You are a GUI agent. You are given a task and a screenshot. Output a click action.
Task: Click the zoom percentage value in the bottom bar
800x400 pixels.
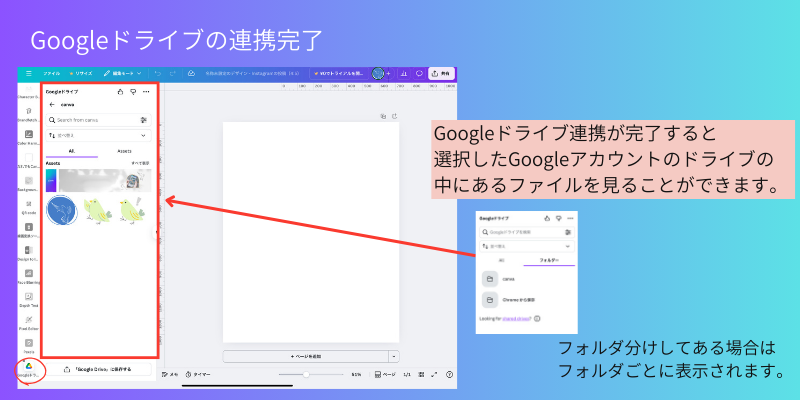[x=356, y=374]
